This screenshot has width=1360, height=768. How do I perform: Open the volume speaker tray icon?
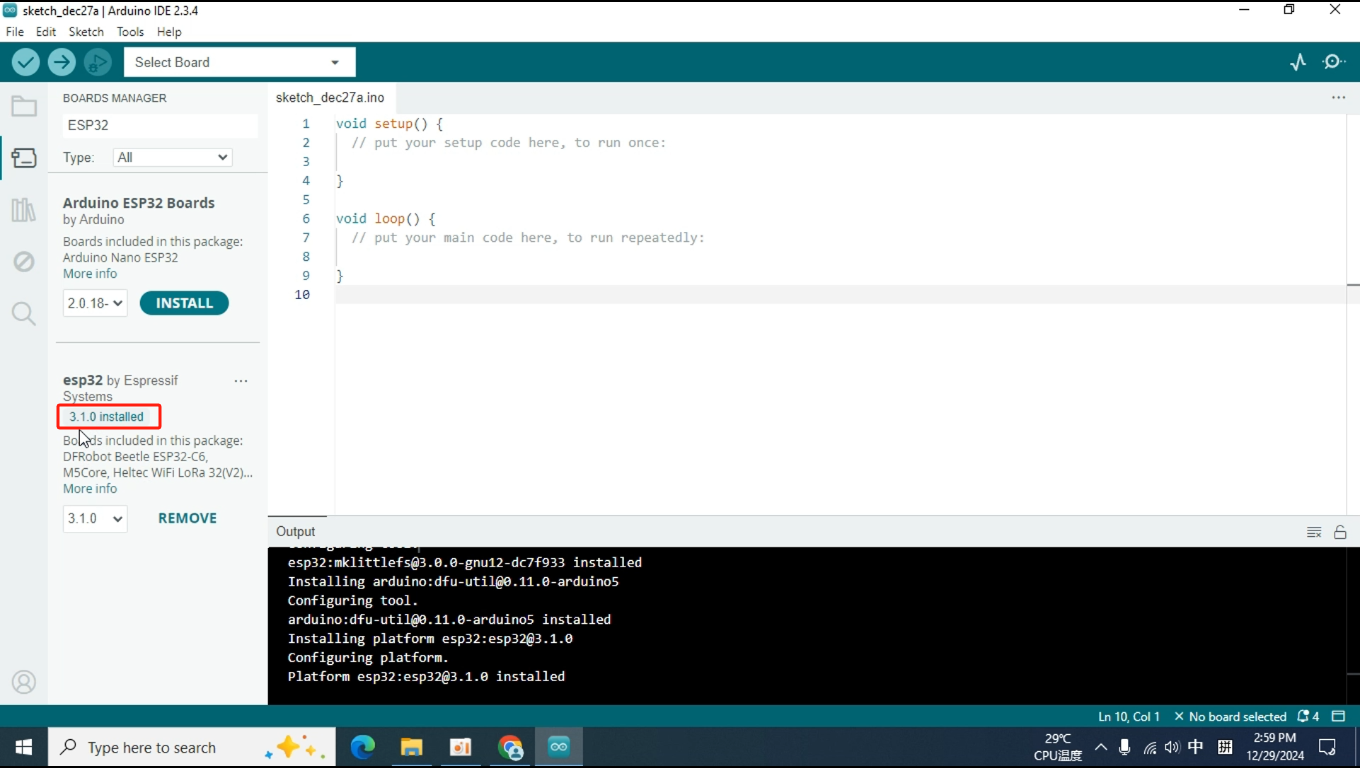coord(1172,747)
